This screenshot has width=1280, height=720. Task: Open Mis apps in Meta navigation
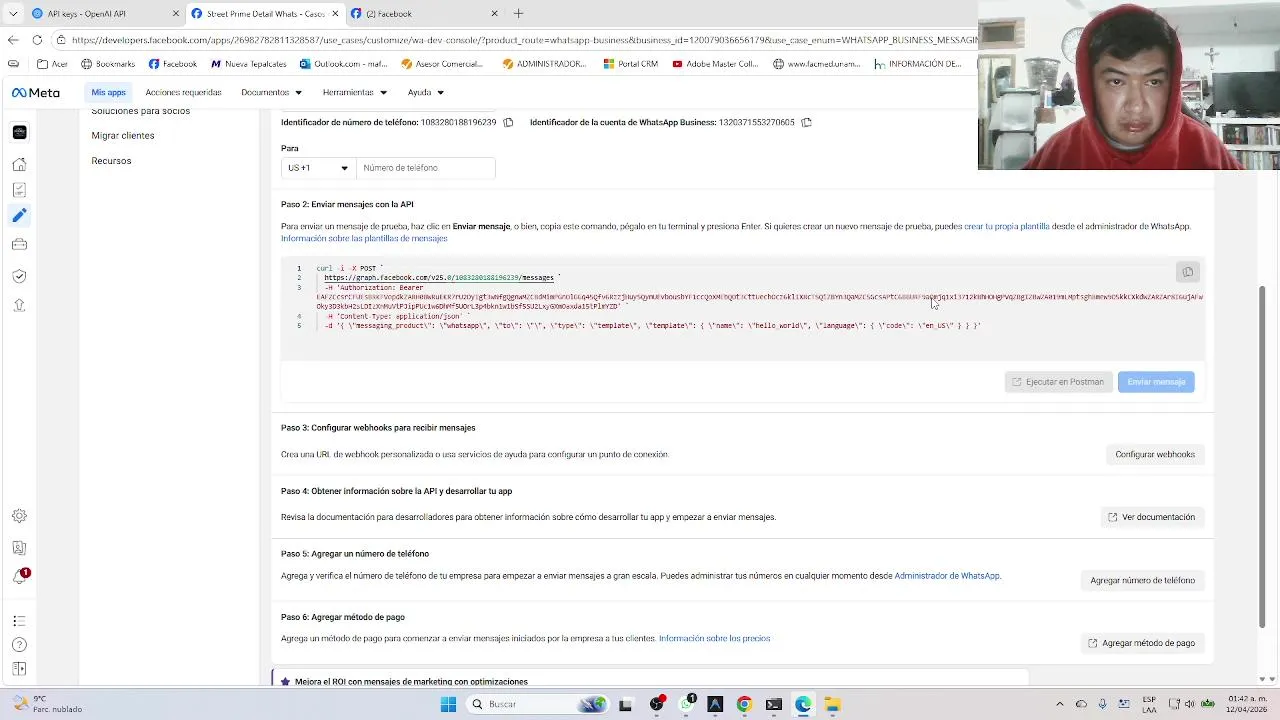(108, 92)
